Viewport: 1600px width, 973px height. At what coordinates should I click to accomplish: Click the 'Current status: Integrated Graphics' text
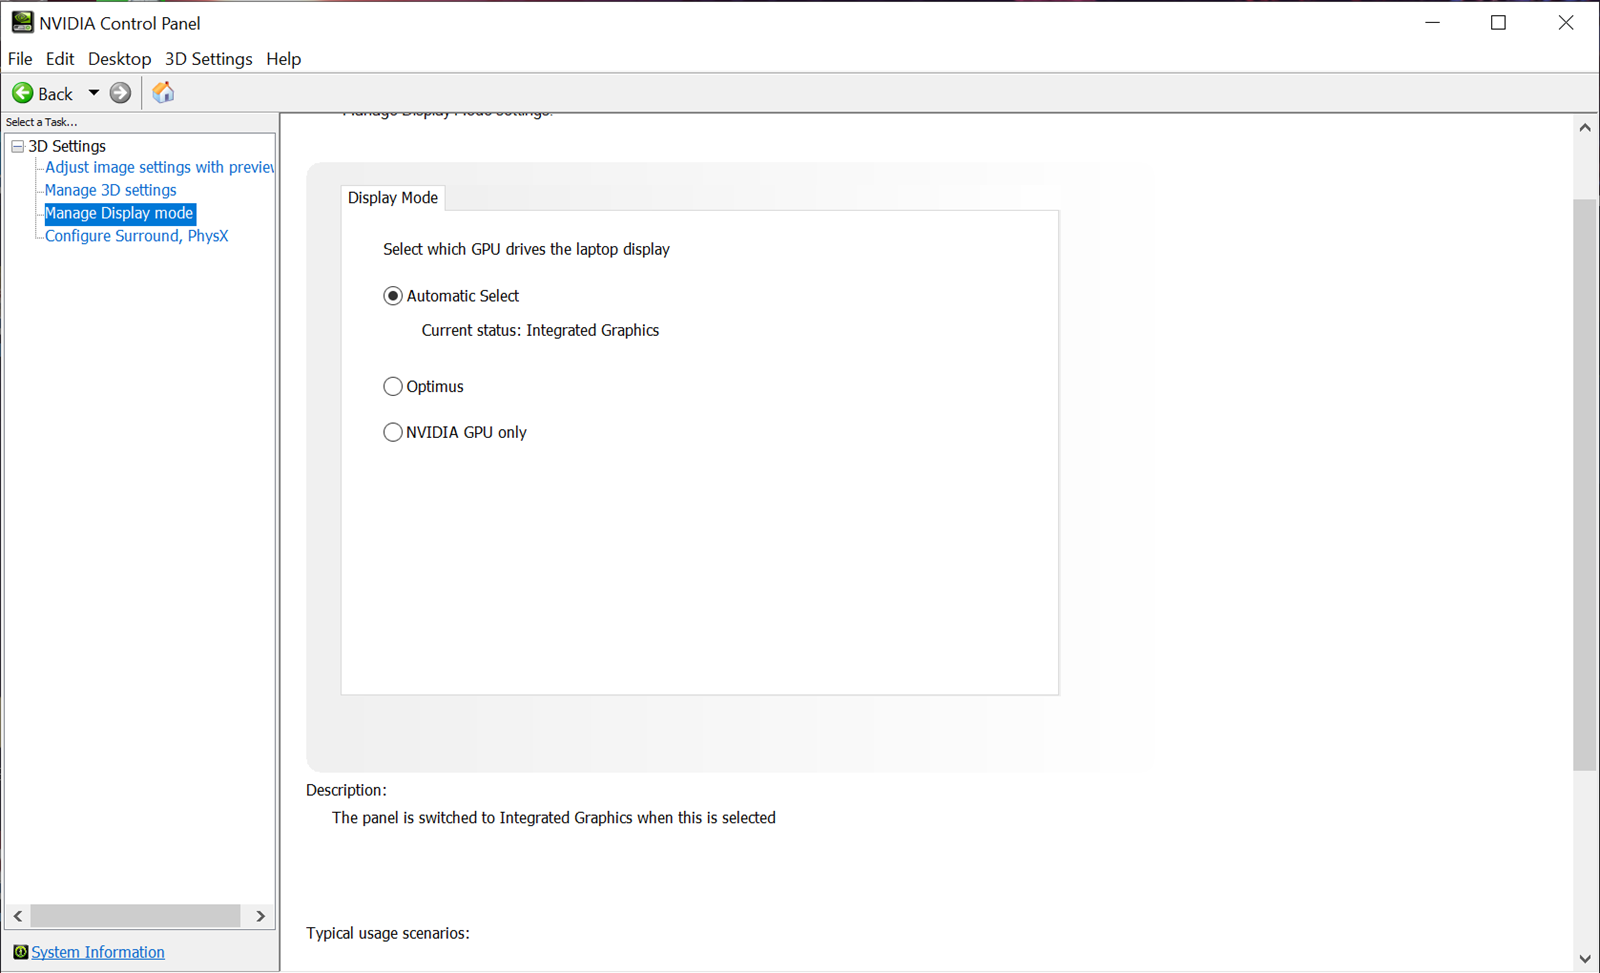[x=540, y=330]
